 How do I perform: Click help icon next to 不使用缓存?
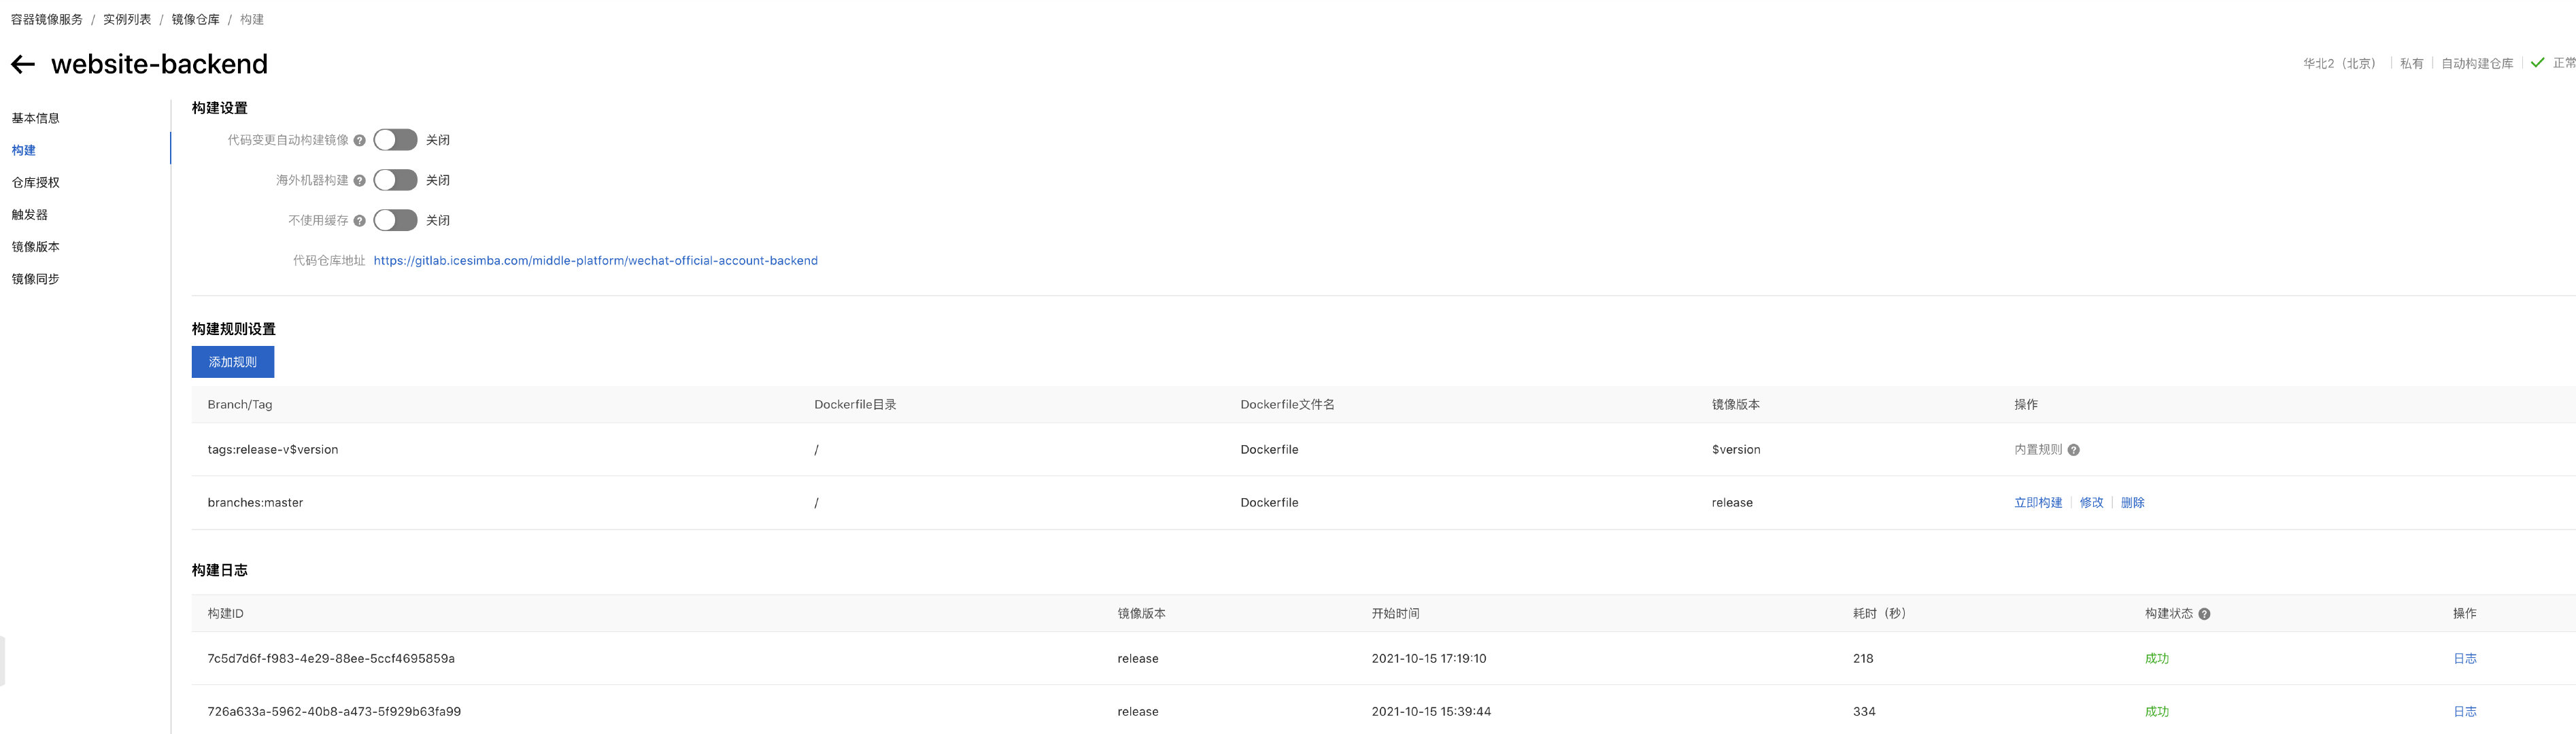[359, 221]
